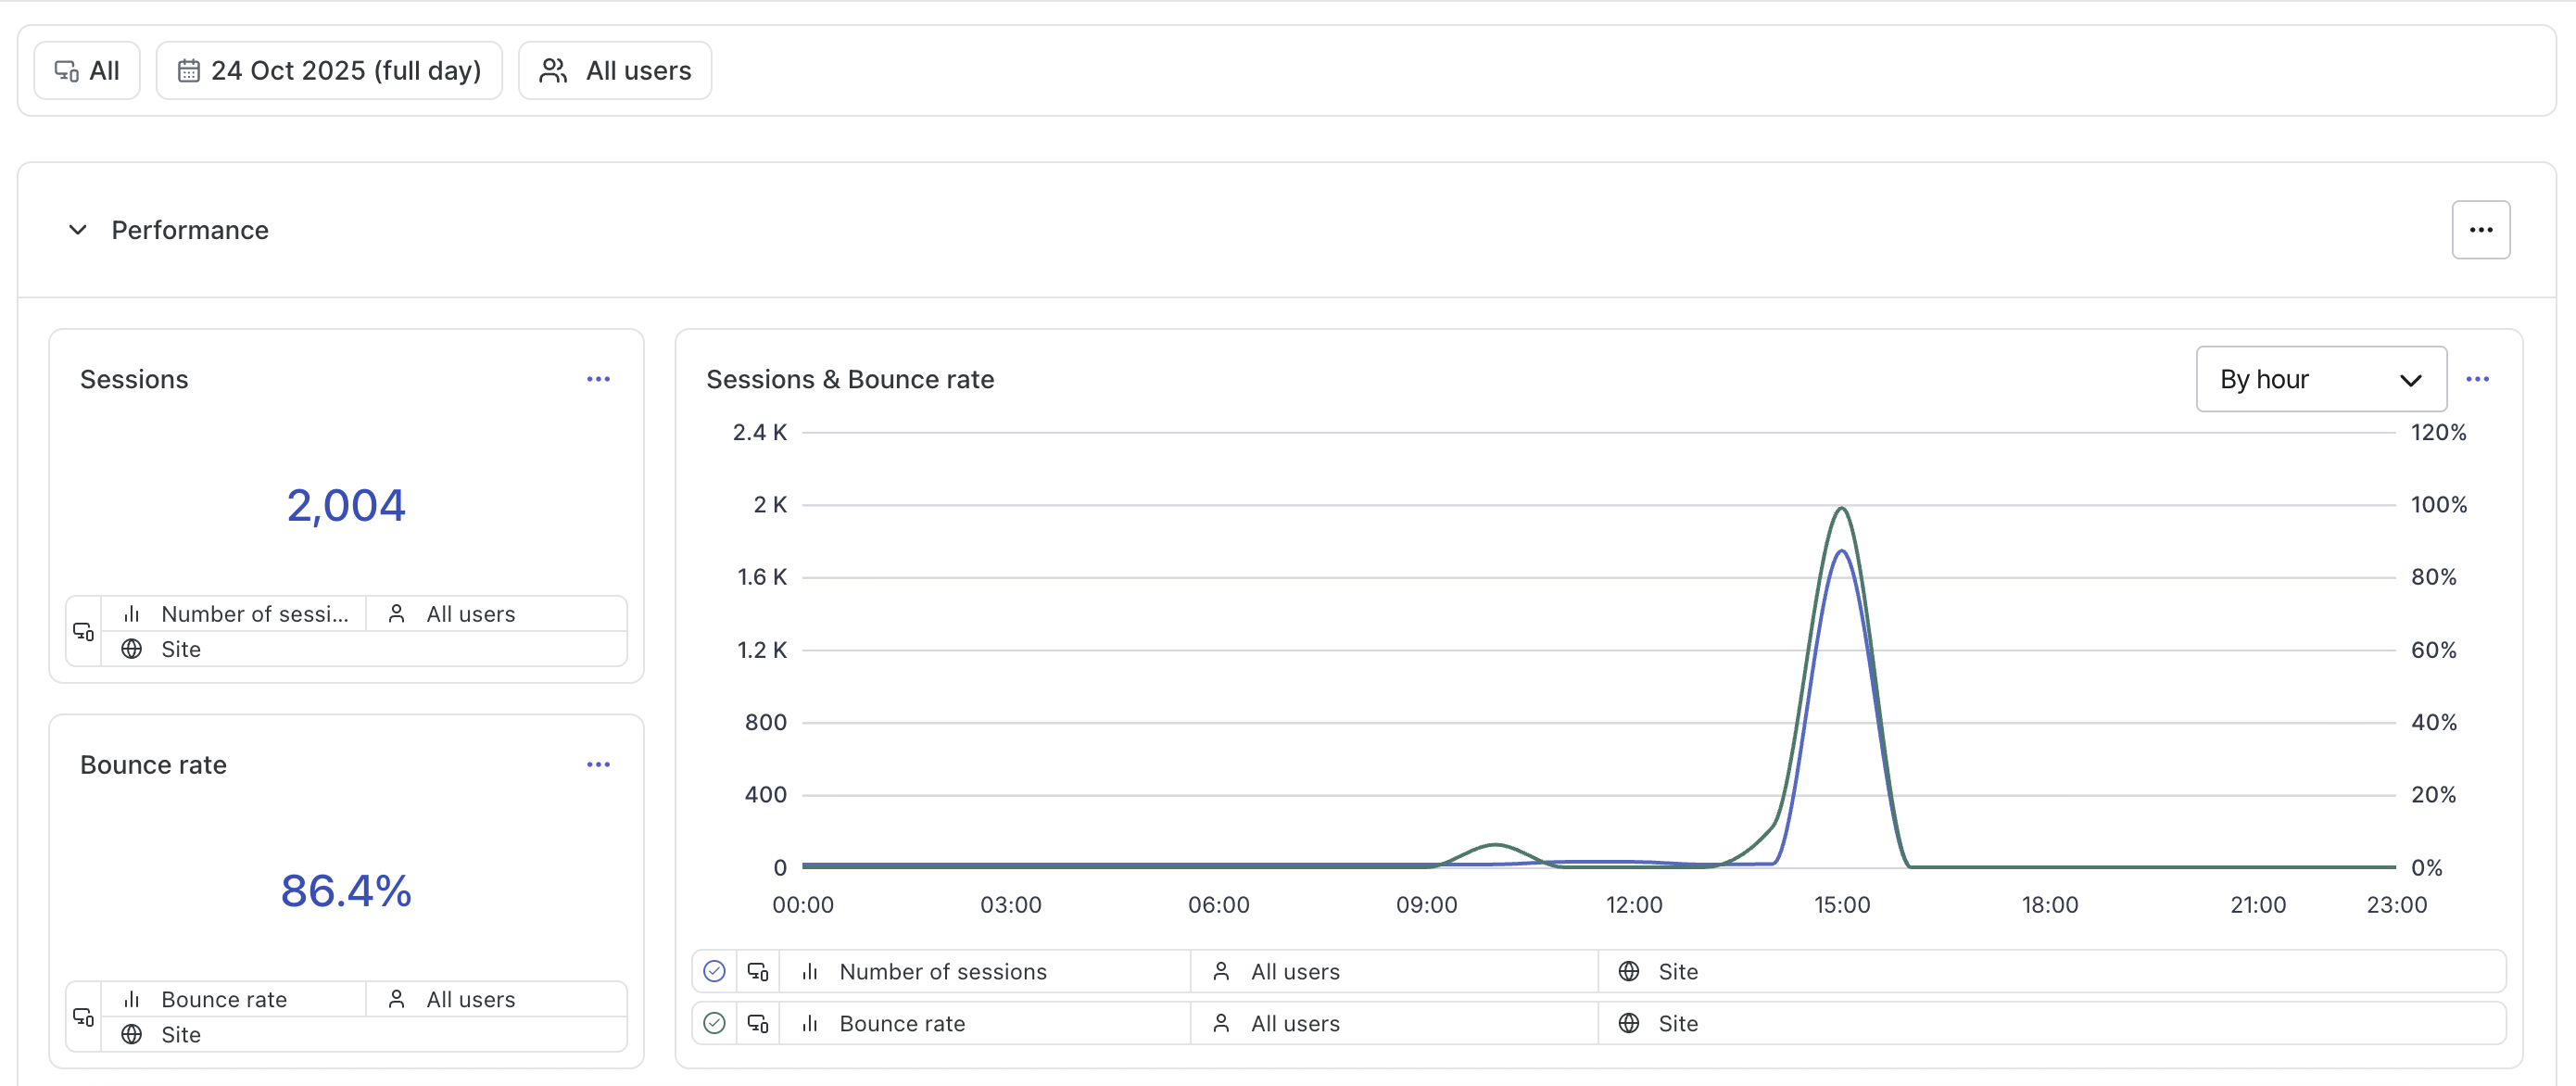Click the 60% right axis label
This screenshot has height=1086, width=2576.
[x=2433, y=650]
